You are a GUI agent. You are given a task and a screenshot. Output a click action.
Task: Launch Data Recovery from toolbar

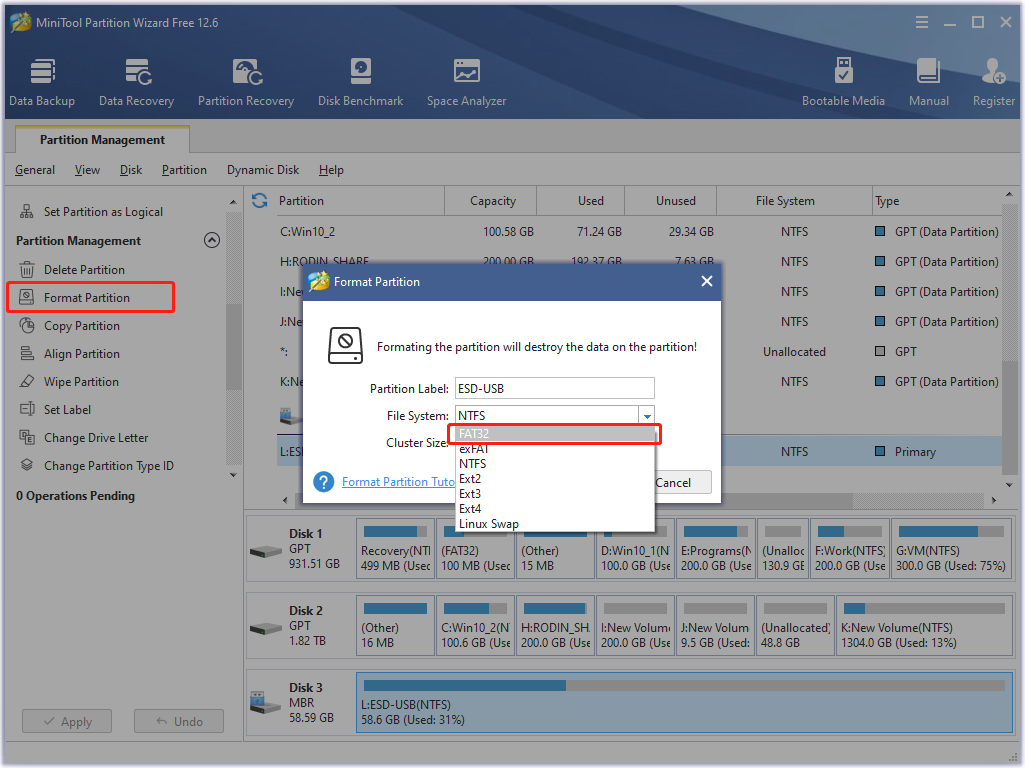click(137, 82)
